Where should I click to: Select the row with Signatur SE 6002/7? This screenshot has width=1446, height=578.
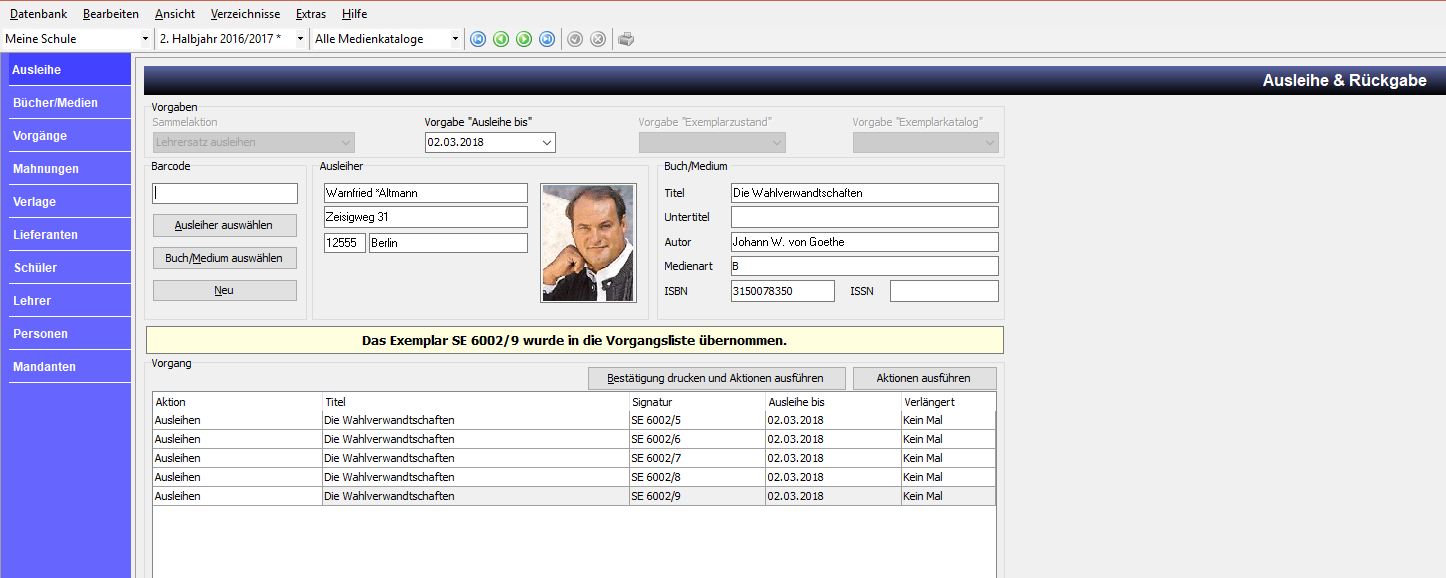point(574,458)
